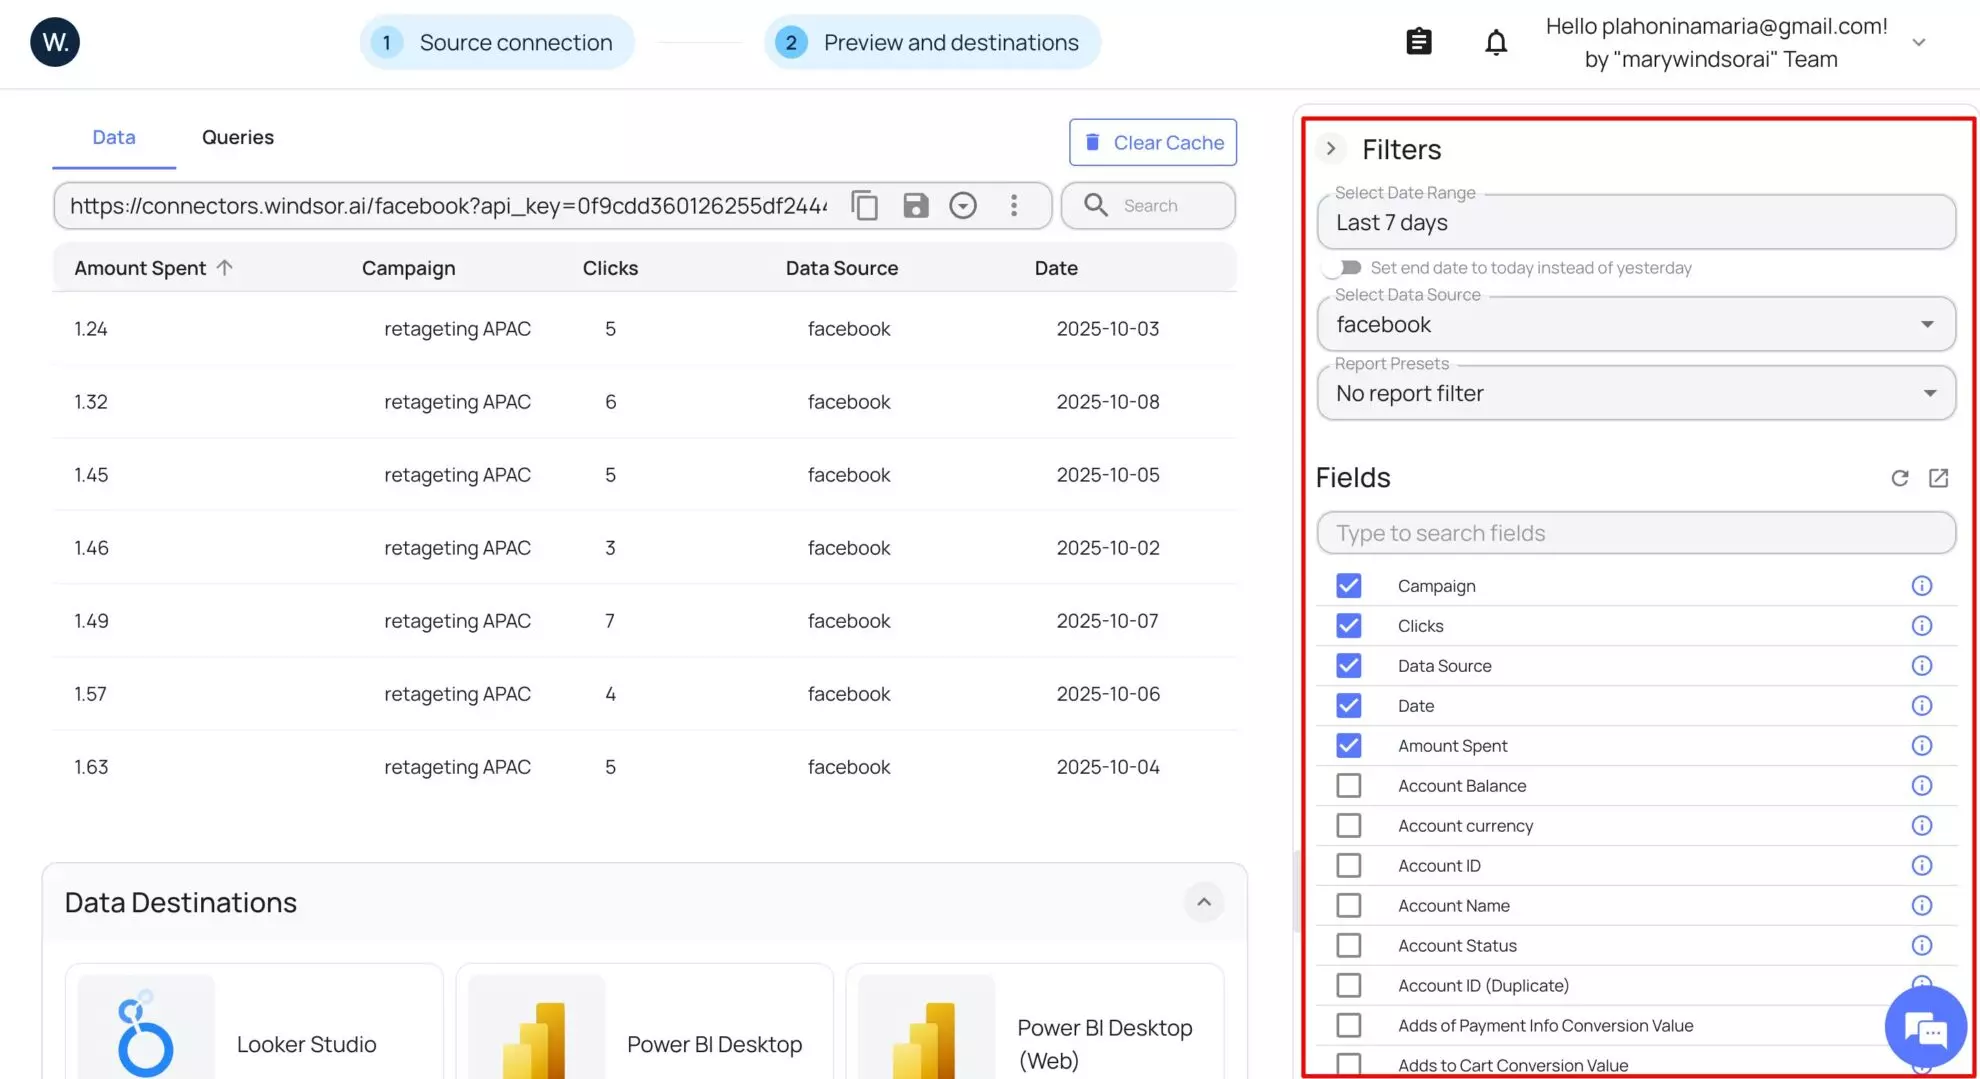Click the refresh fields icon

(x=1899, y=478)
